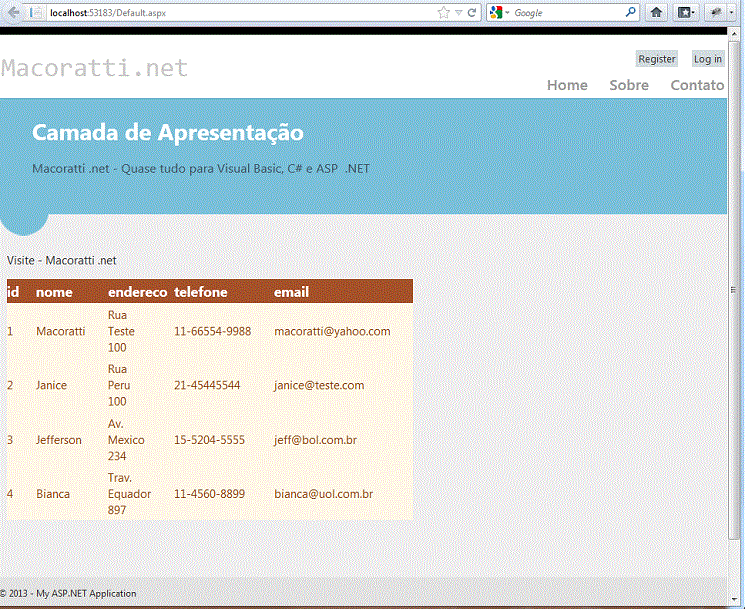Click the Av. Mexico 234 address cell
The height and width of the screenshot is (609, 745).
(x=126, y=440)
